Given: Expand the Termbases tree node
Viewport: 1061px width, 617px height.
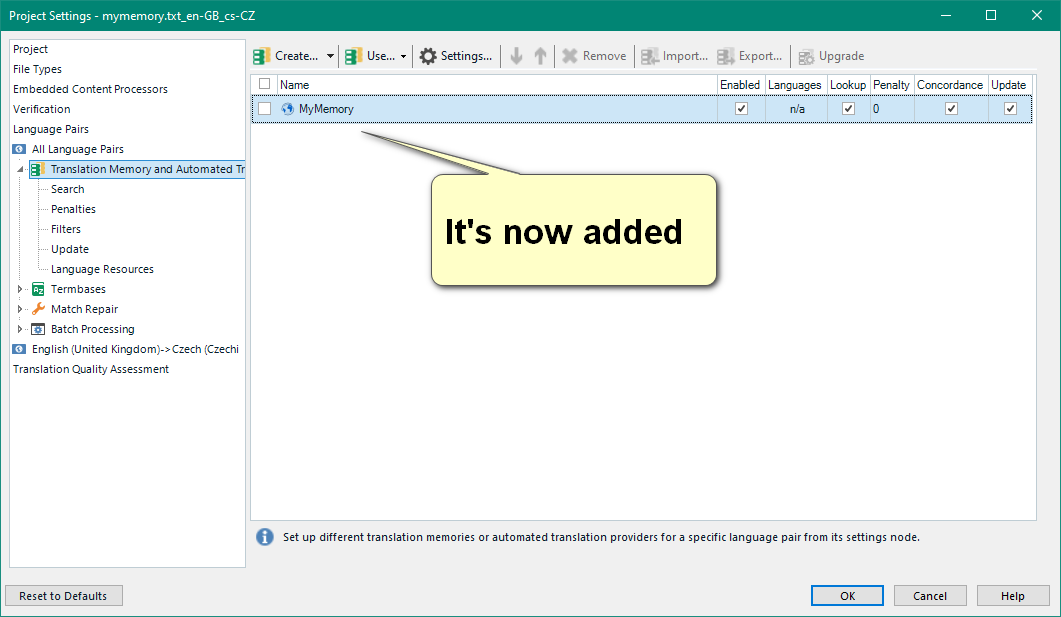Looking at the screenshot, I should (20, 289).
